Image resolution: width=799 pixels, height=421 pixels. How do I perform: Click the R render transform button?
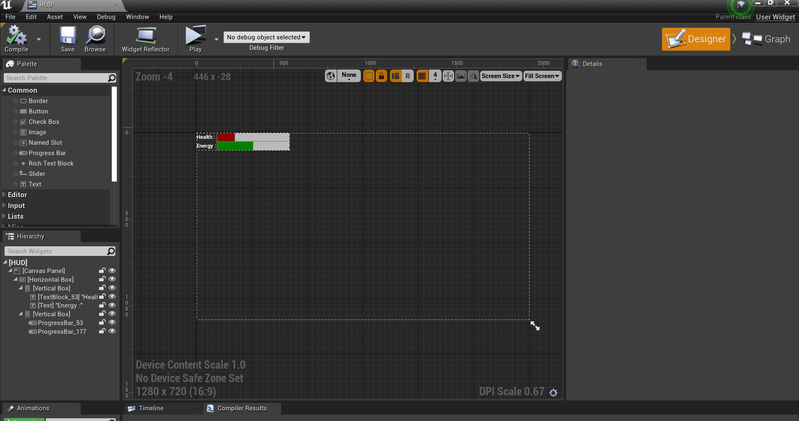click(408, 76)
